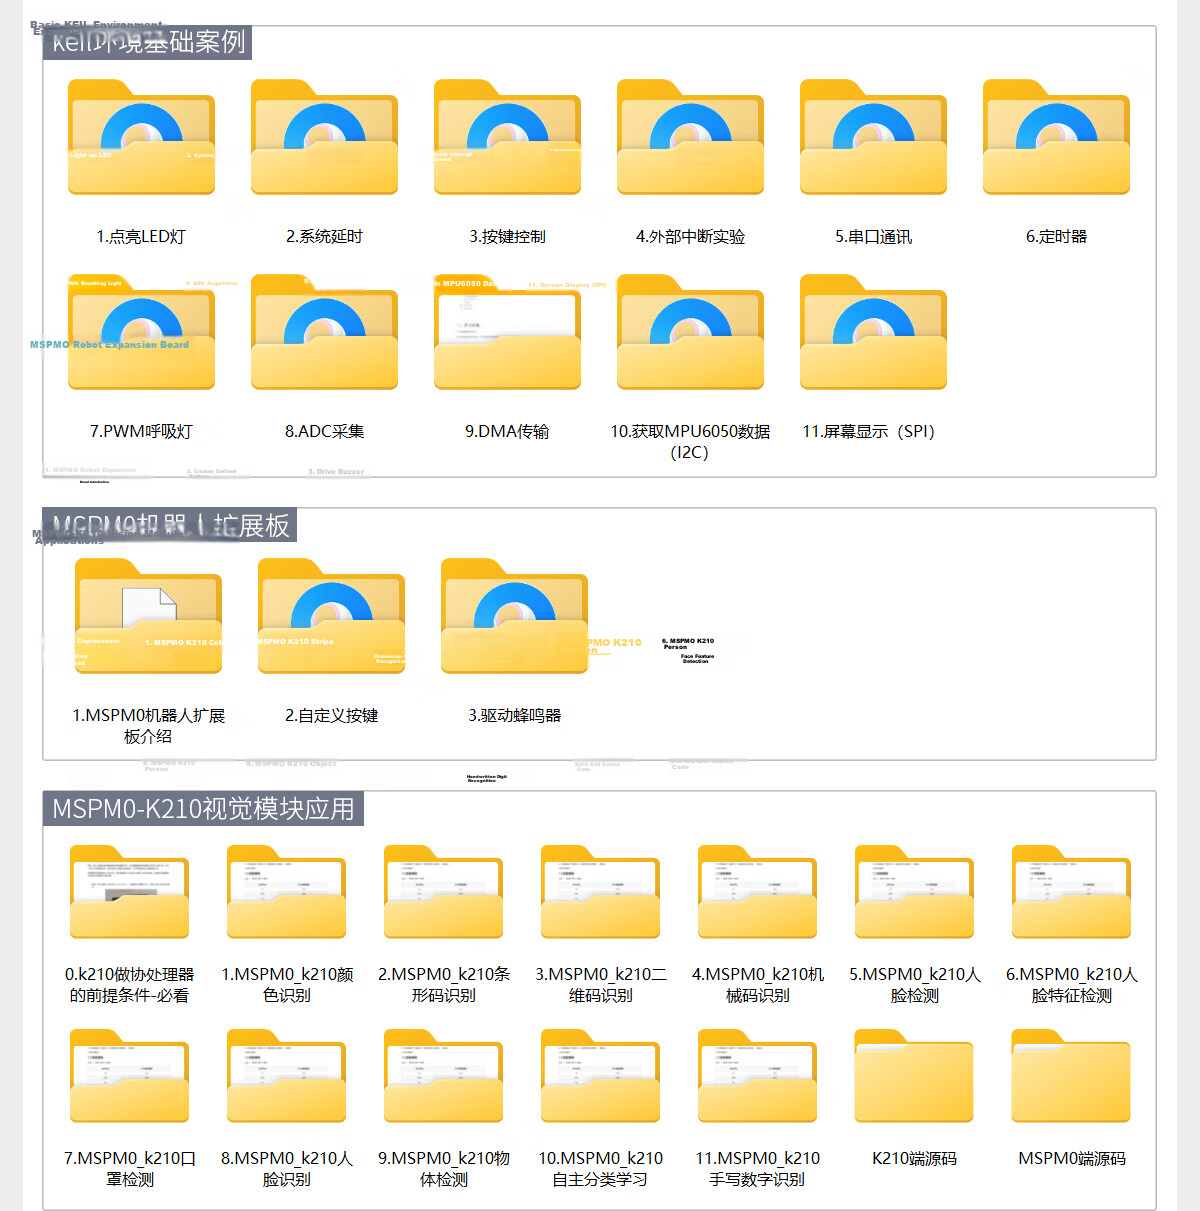Open the 6.MSPM0_k210人脸特征检测 folder icon
This screenshot has height=1211, width=1200.
[1071, 892]
